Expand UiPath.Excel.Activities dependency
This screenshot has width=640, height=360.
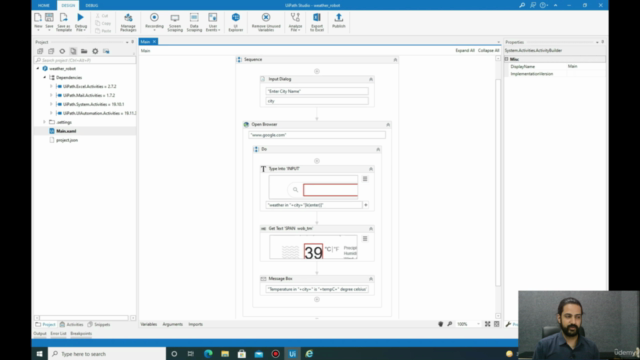click(x=51, y=87)
